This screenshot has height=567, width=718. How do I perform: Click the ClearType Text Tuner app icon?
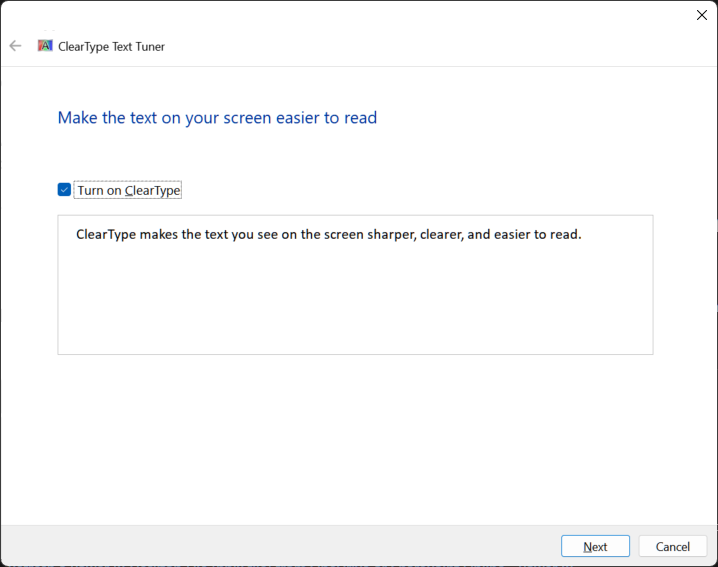pyautogui.click(x=45, y=46)
